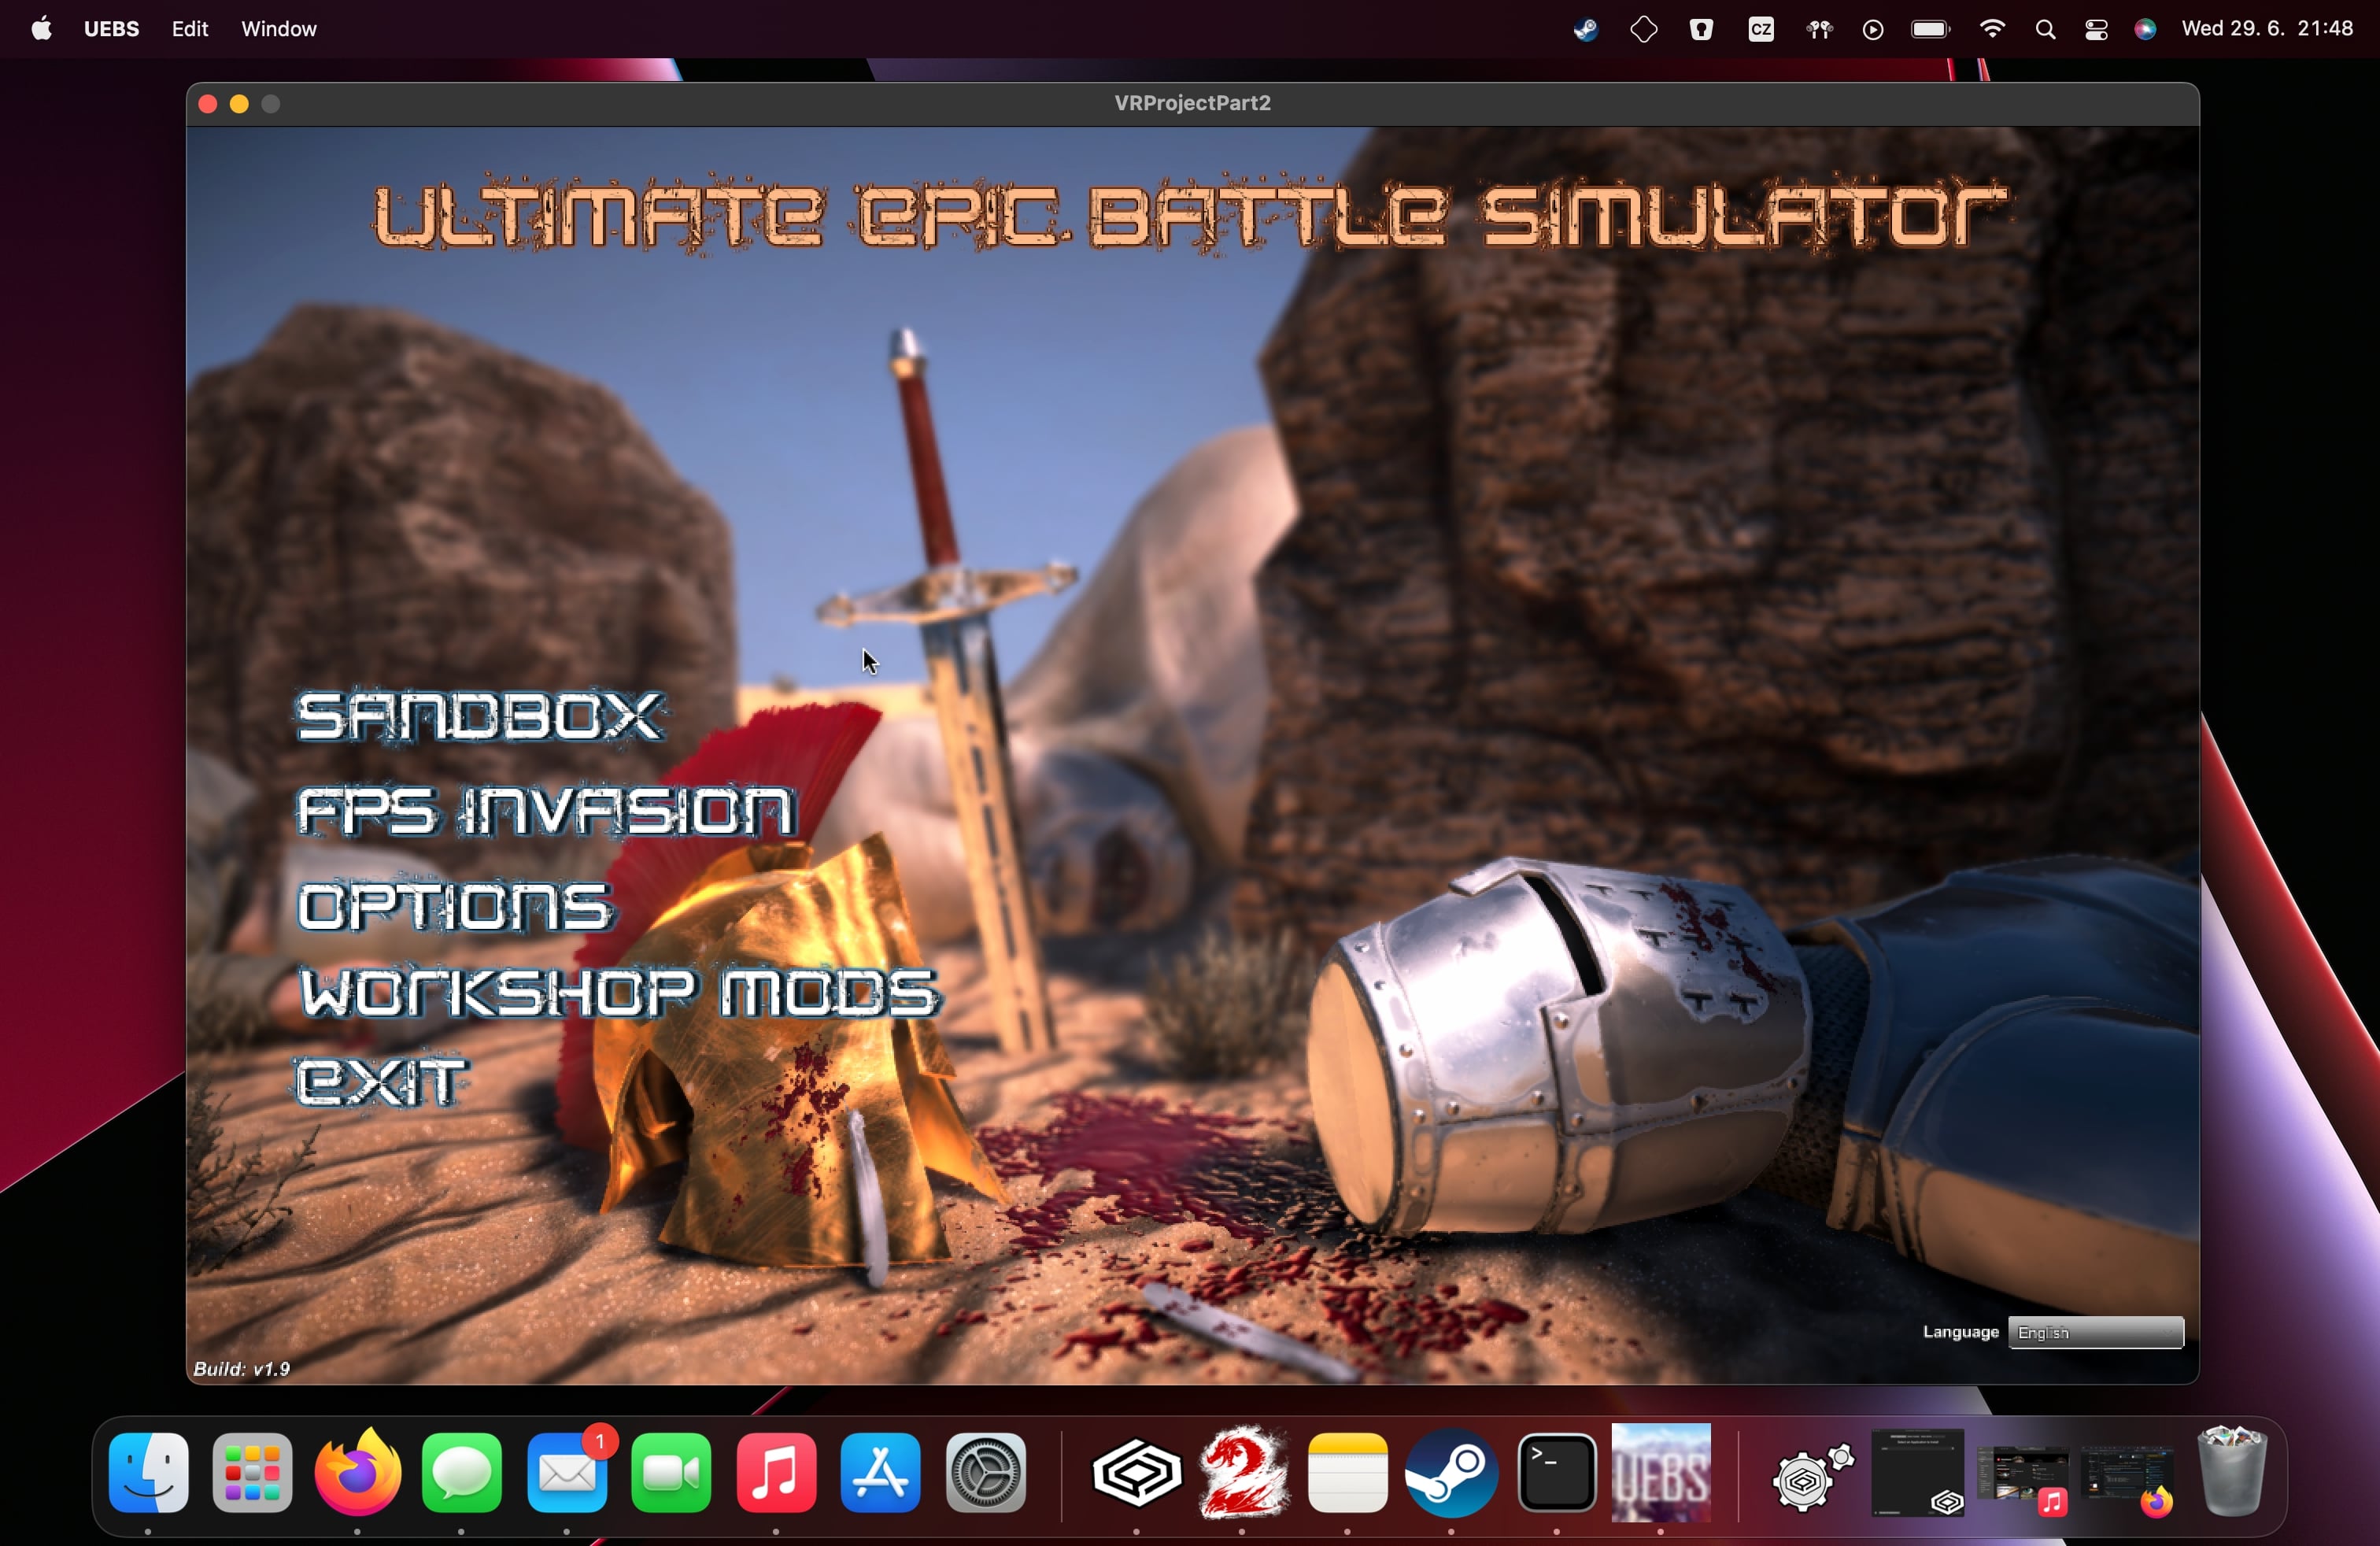Open System Preferences from the Dock
The image size is (2380, 1546).
pos(986,1473)
